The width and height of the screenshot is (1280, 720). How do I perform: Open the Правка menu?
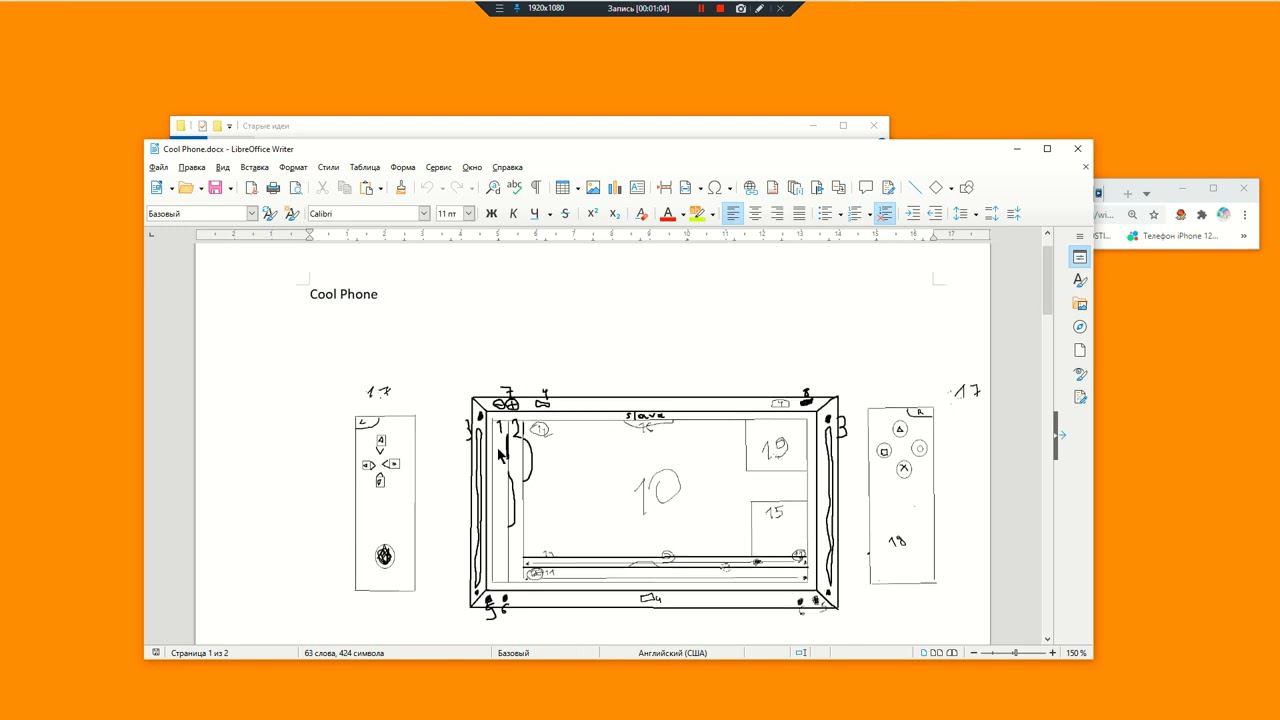point(191,167)
